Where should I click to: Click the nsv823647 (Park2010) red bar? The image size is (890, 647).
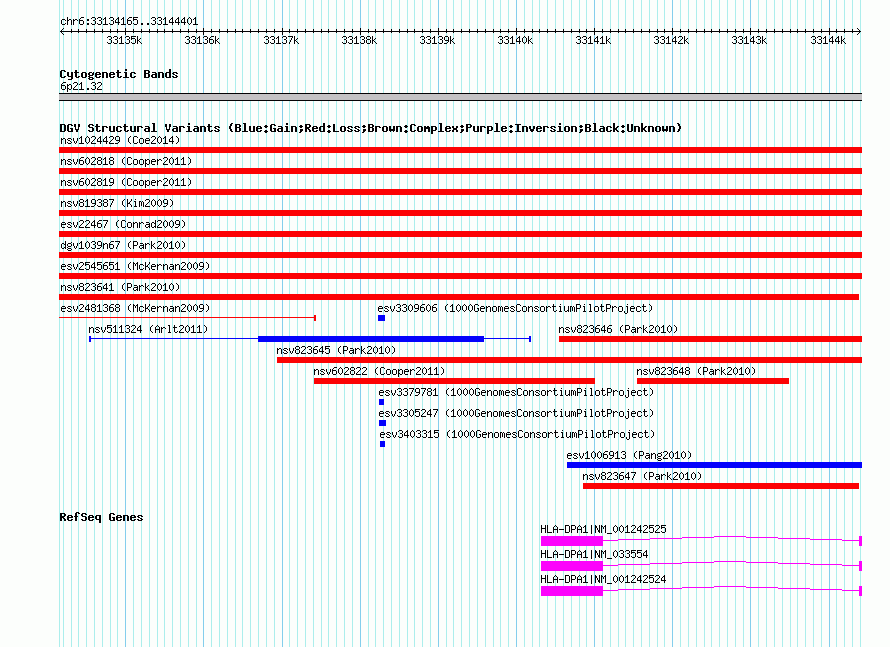pos(721,486)
